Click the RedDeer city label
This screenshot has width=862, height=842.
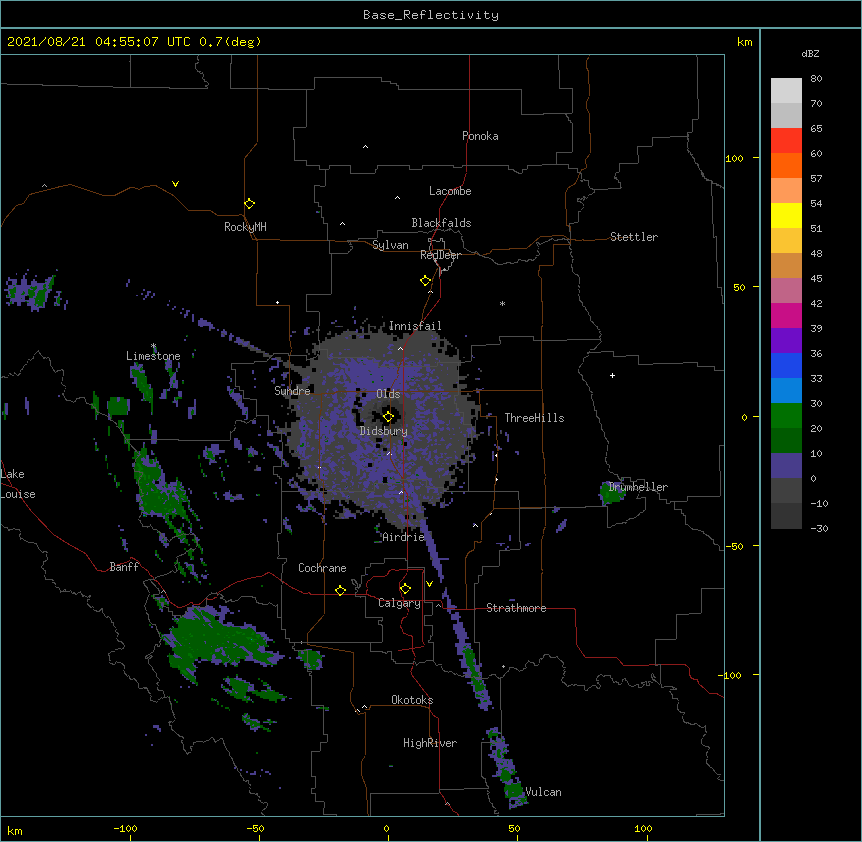pos(440,255)
